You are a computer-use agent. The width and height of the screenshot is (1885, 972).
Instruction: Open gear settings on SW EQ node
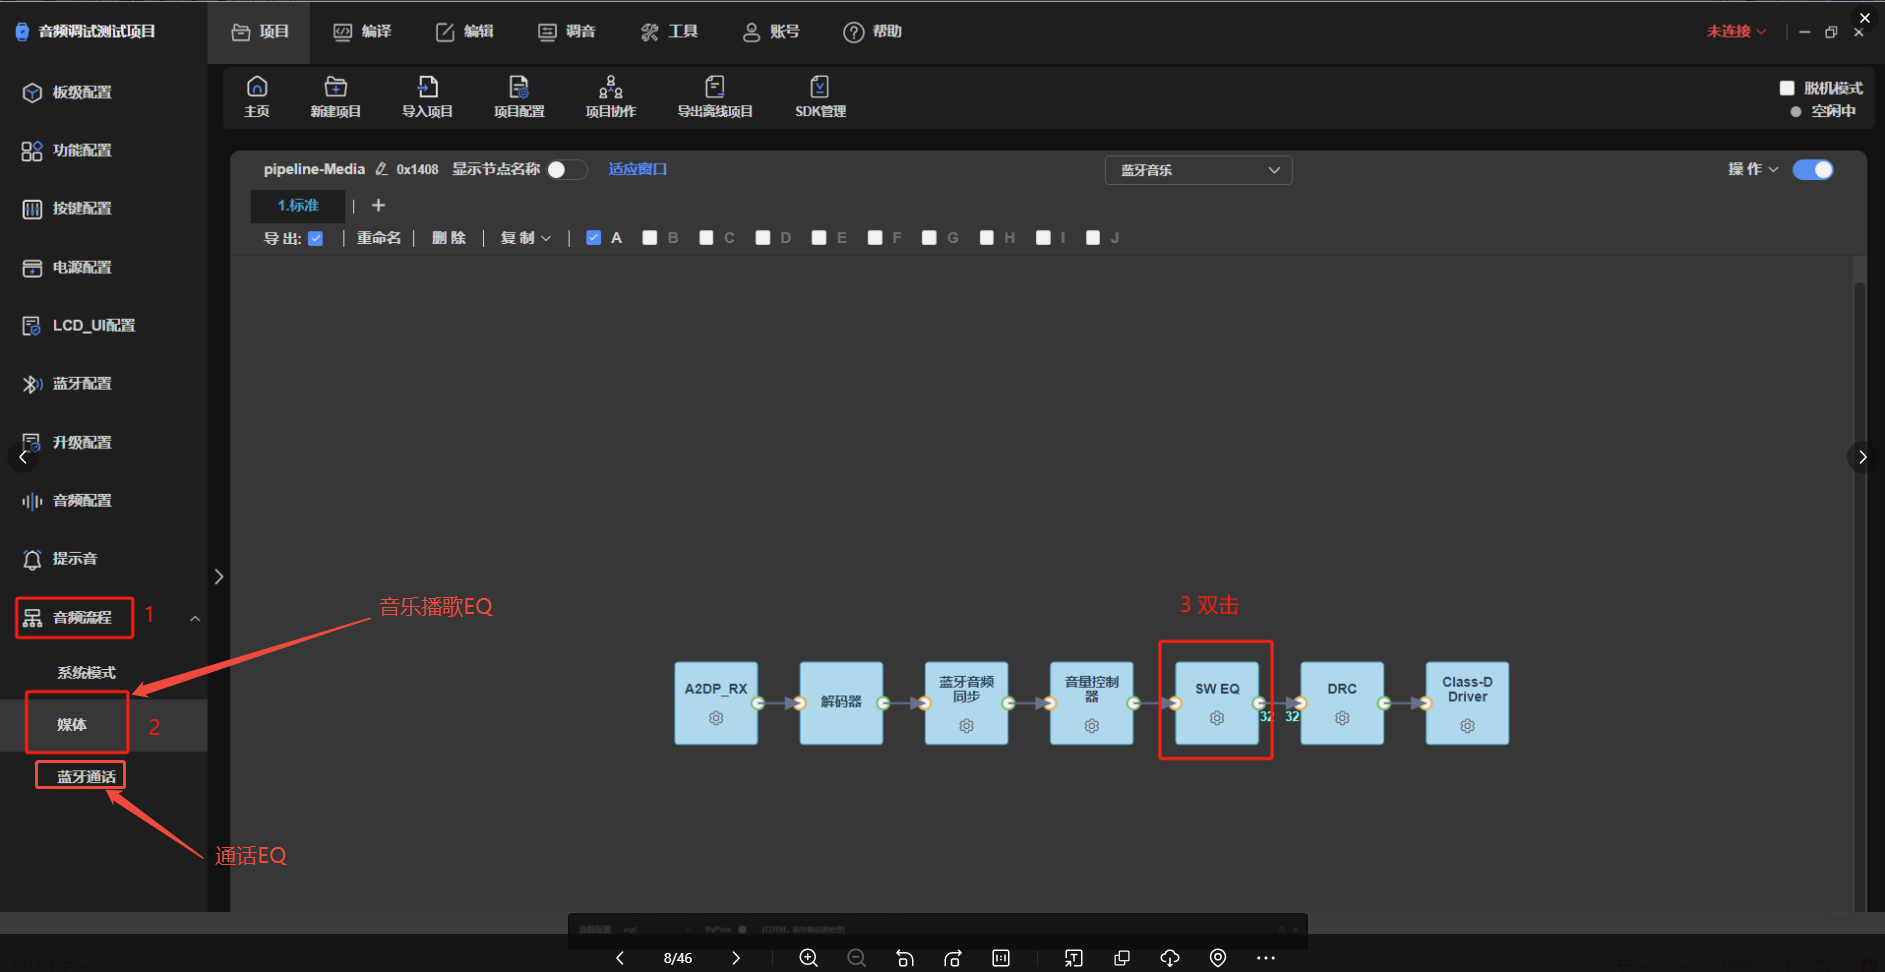1216,718
